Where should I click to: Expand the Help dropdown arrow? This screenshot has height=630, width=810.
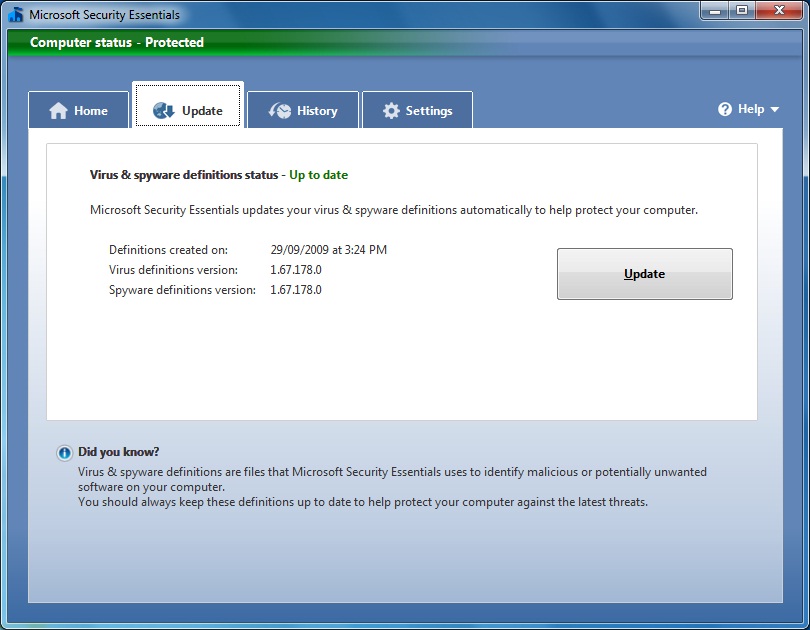click(774, 109)
